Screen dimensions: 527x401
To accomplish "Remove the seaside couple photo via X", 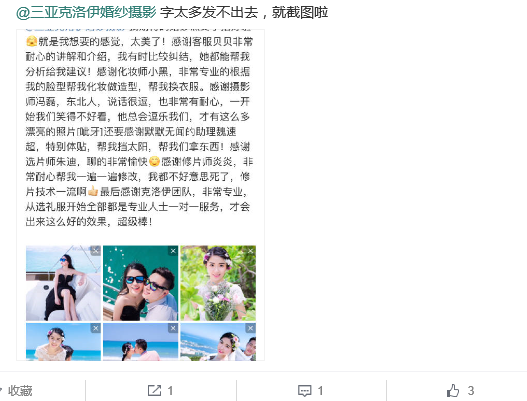I will tap(251, 328).
